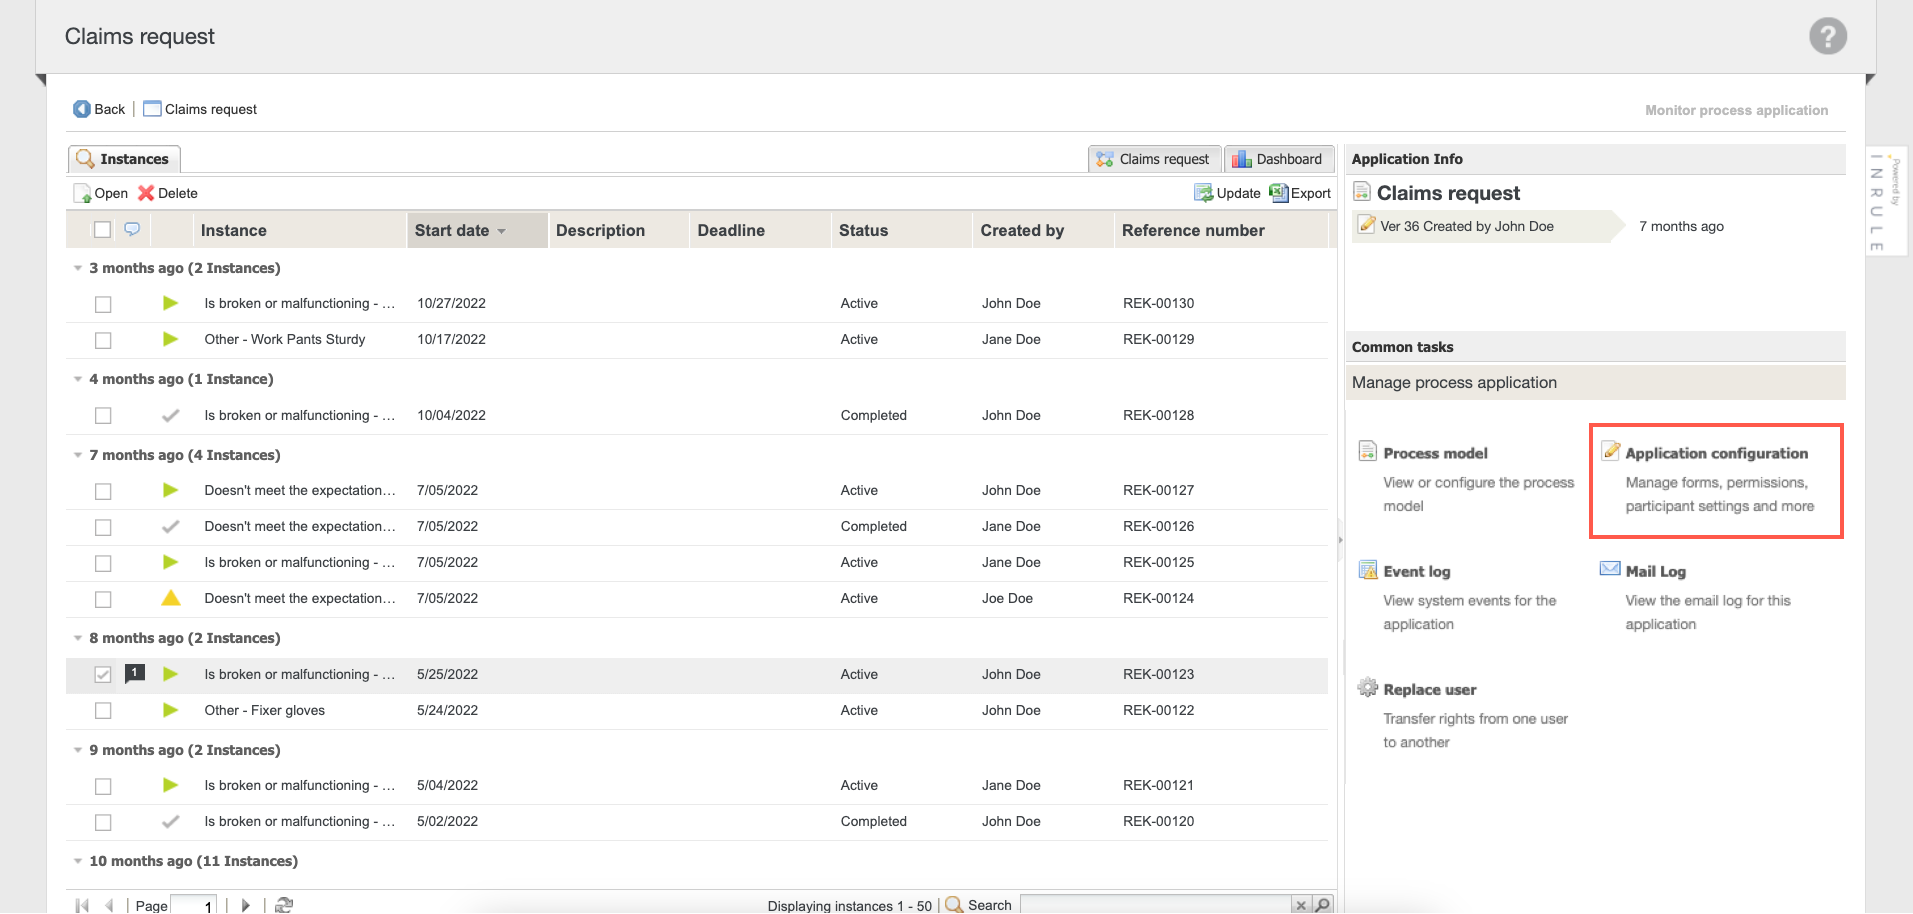Open the Start date sort dropdown
Image resolution: width=1913 pixels, height=914 pixels.
tap(501, 229)
